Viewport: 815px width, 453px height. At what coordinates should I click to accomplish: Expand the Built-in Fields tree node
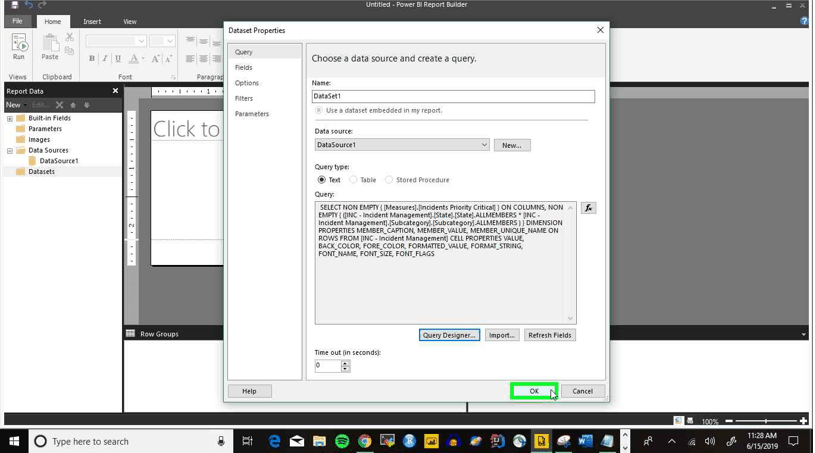(9, 118)
